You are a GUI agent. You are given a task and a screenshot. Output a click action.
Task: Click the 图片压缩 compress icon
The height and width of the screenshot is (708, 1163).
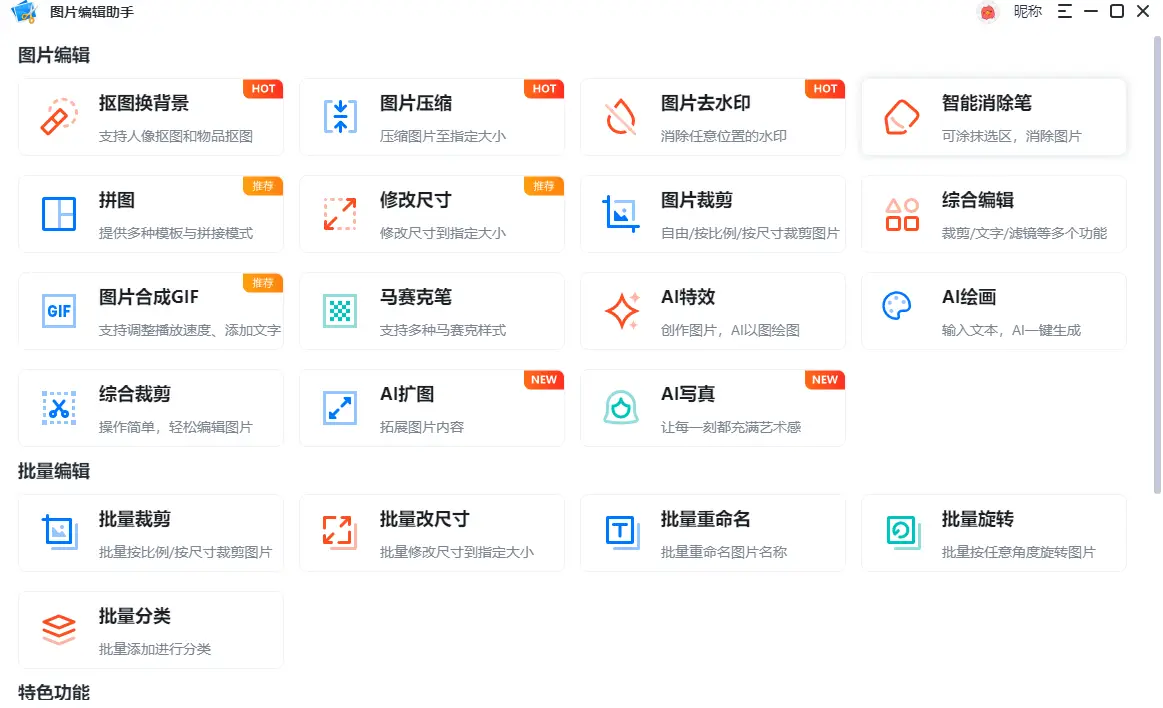(x=340, y=116)
